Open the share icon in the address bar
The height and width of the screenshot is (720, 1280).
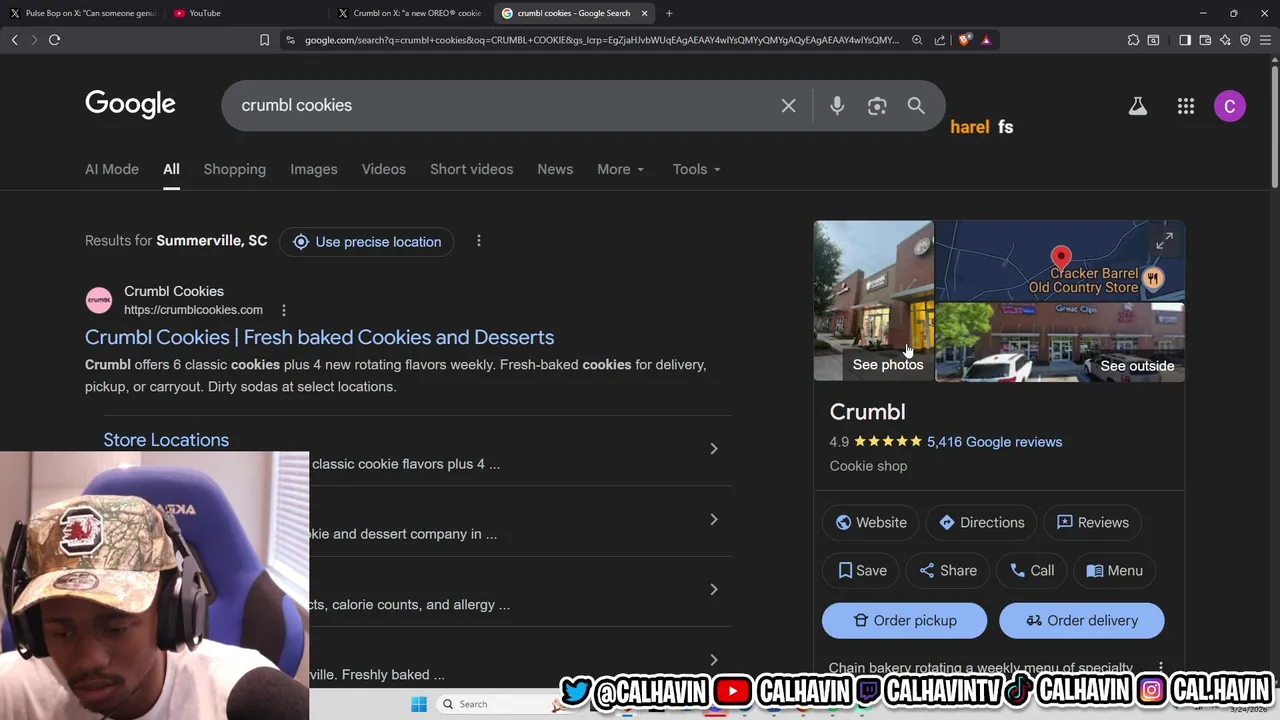940,40
